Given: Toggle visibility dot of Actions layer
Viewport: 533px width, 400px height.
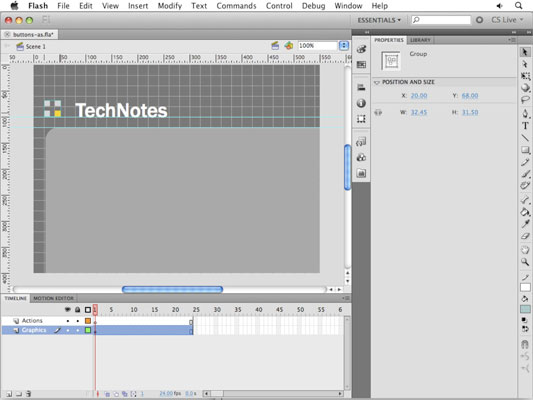Looking at the screenshot, I should 68,321.
